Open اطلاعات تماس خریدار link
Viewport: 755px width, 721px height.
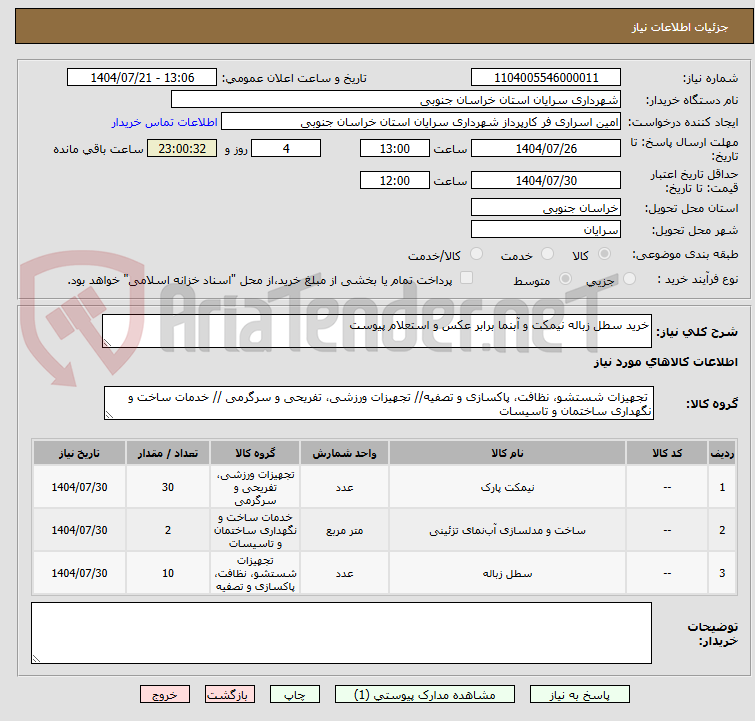click(x=165, y=122)
